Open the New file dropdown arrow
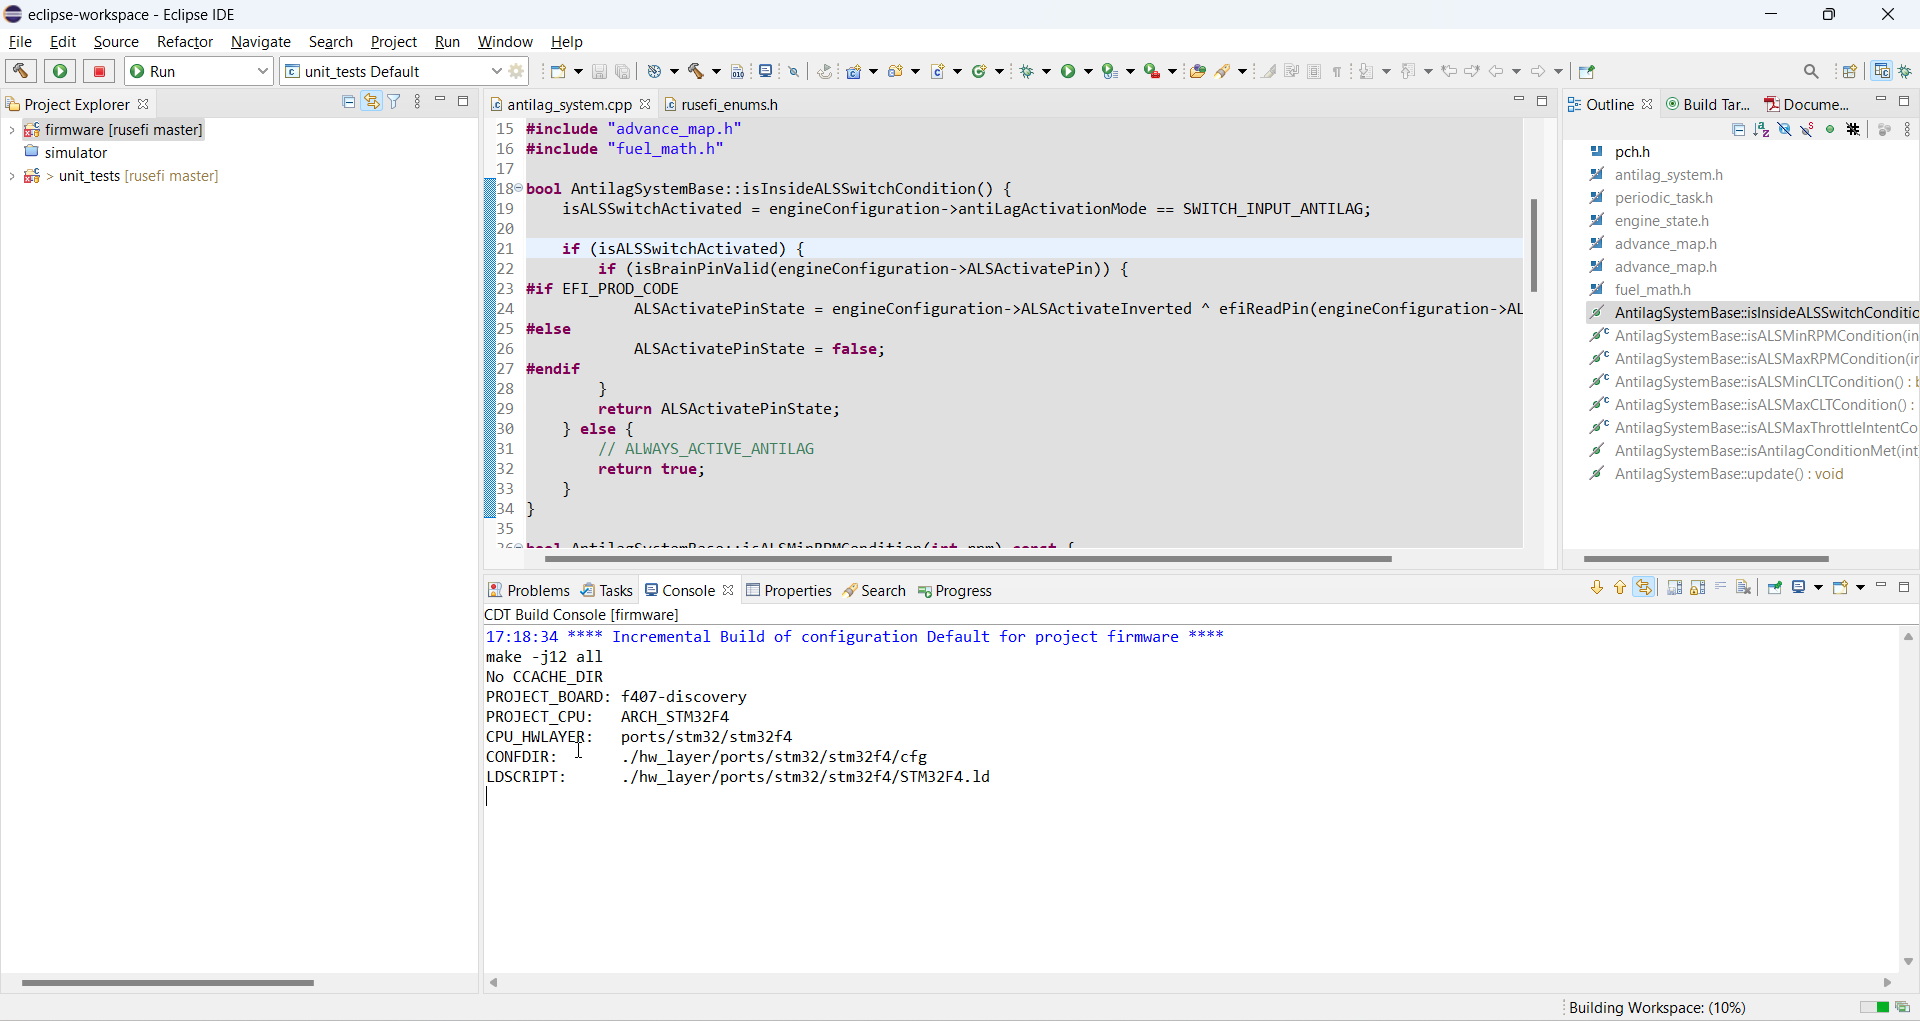 [x=578, y=71]
